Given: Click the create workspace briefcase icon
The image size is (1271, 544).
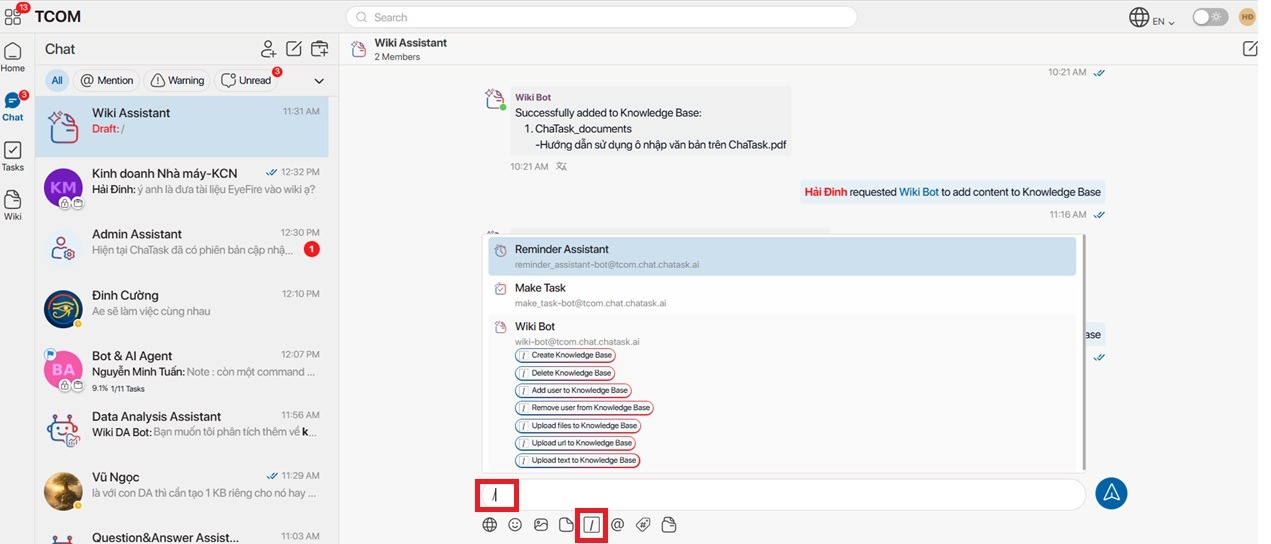Looking at the screenshot, I should [320, 49].
